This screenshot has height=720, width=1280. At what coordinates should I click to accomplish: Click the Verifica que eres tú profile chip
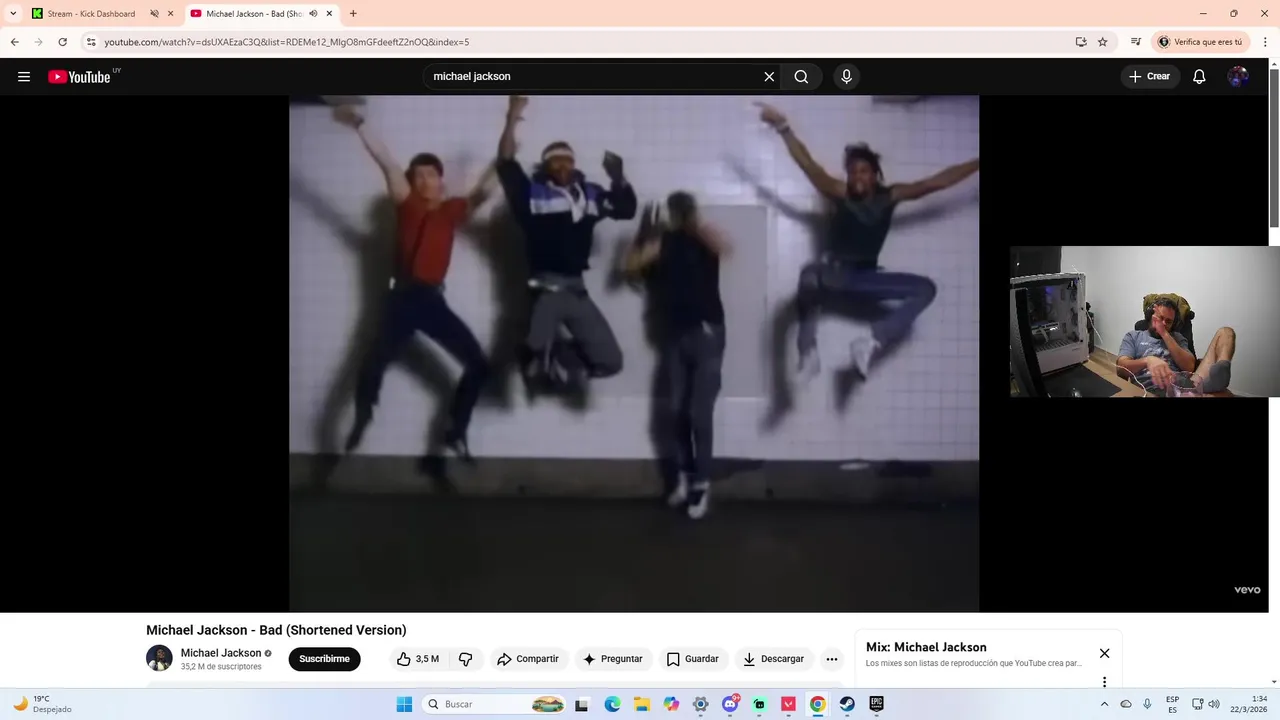coord(1200,42)
